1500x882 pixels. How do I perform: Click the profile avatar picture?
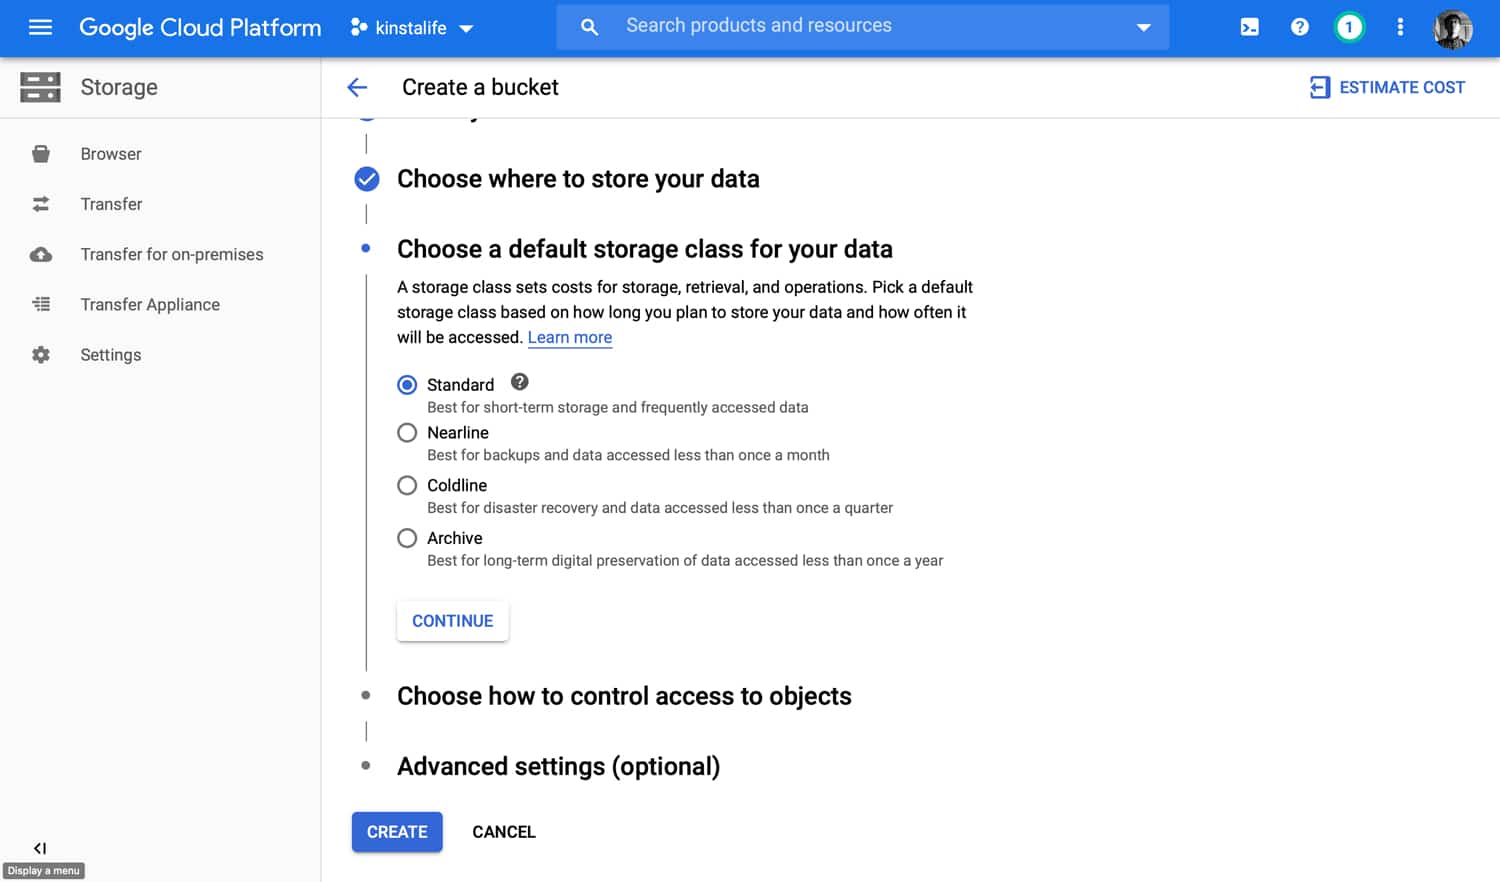[x=1452, y=29]
